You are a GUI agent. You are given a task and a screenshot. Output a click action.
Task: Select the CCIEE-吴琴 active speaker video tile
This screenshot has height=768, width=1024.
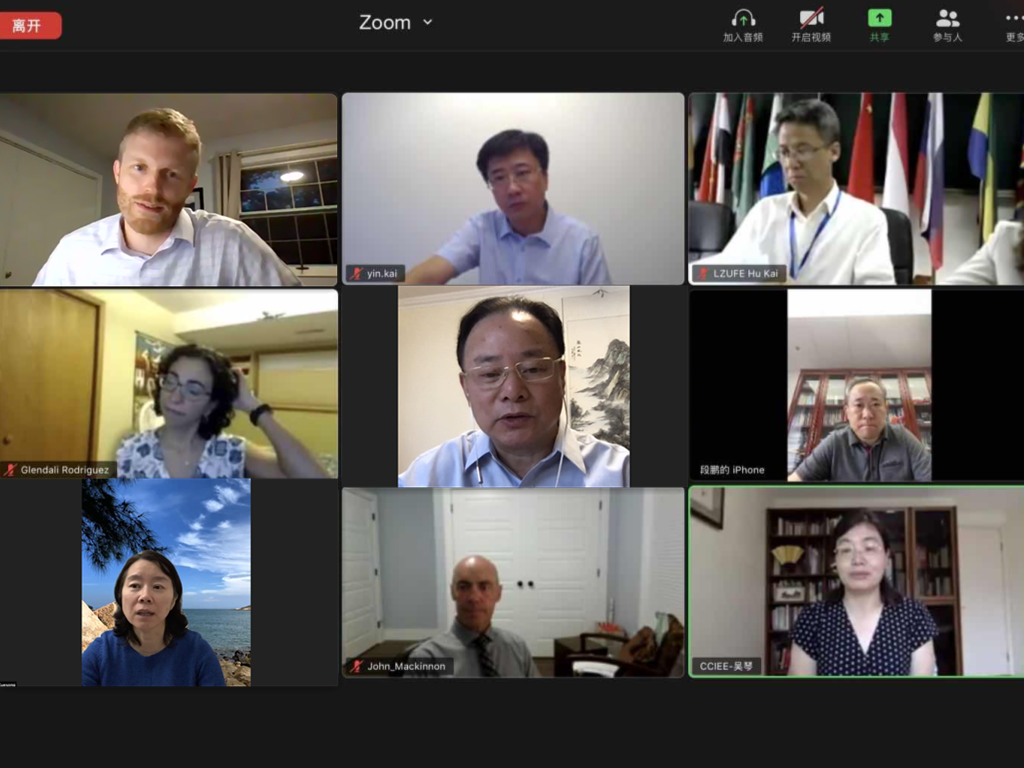tap(857, 581)
